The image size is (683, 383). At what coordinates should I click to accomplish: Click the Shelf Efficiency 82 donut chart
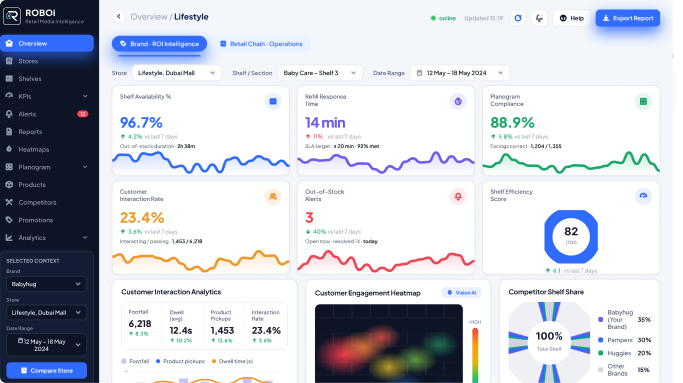coord(571,237)
